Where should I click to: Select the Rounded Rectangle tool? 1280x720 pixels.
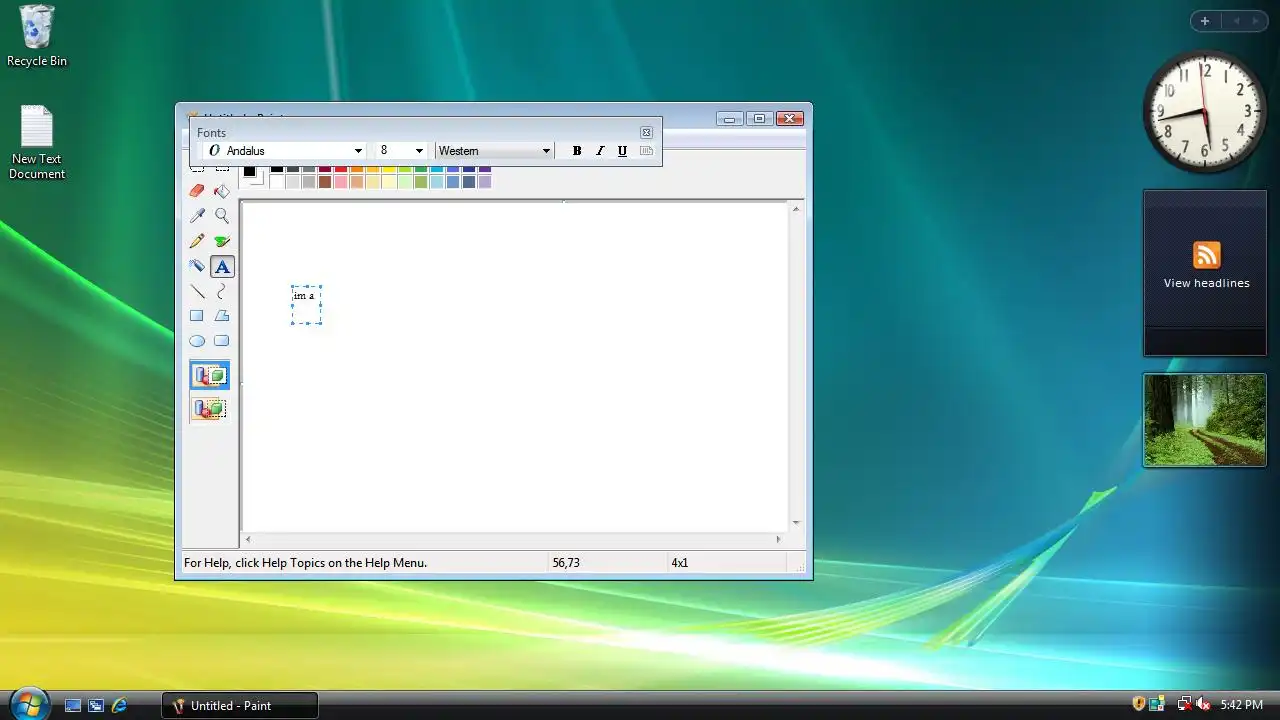click(222, 341)
